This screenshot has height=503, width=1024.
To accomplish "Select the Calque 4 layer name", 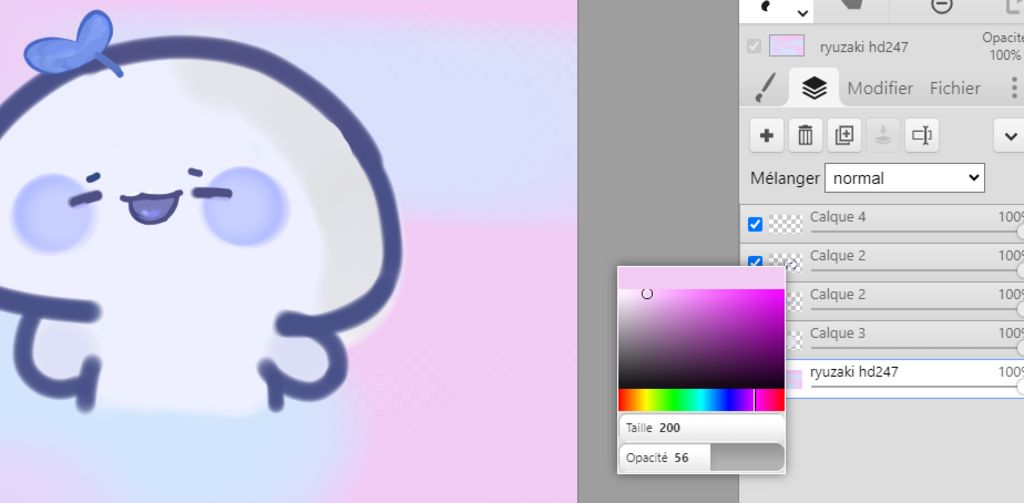I will pyautogui.click(x=838, y=217).
